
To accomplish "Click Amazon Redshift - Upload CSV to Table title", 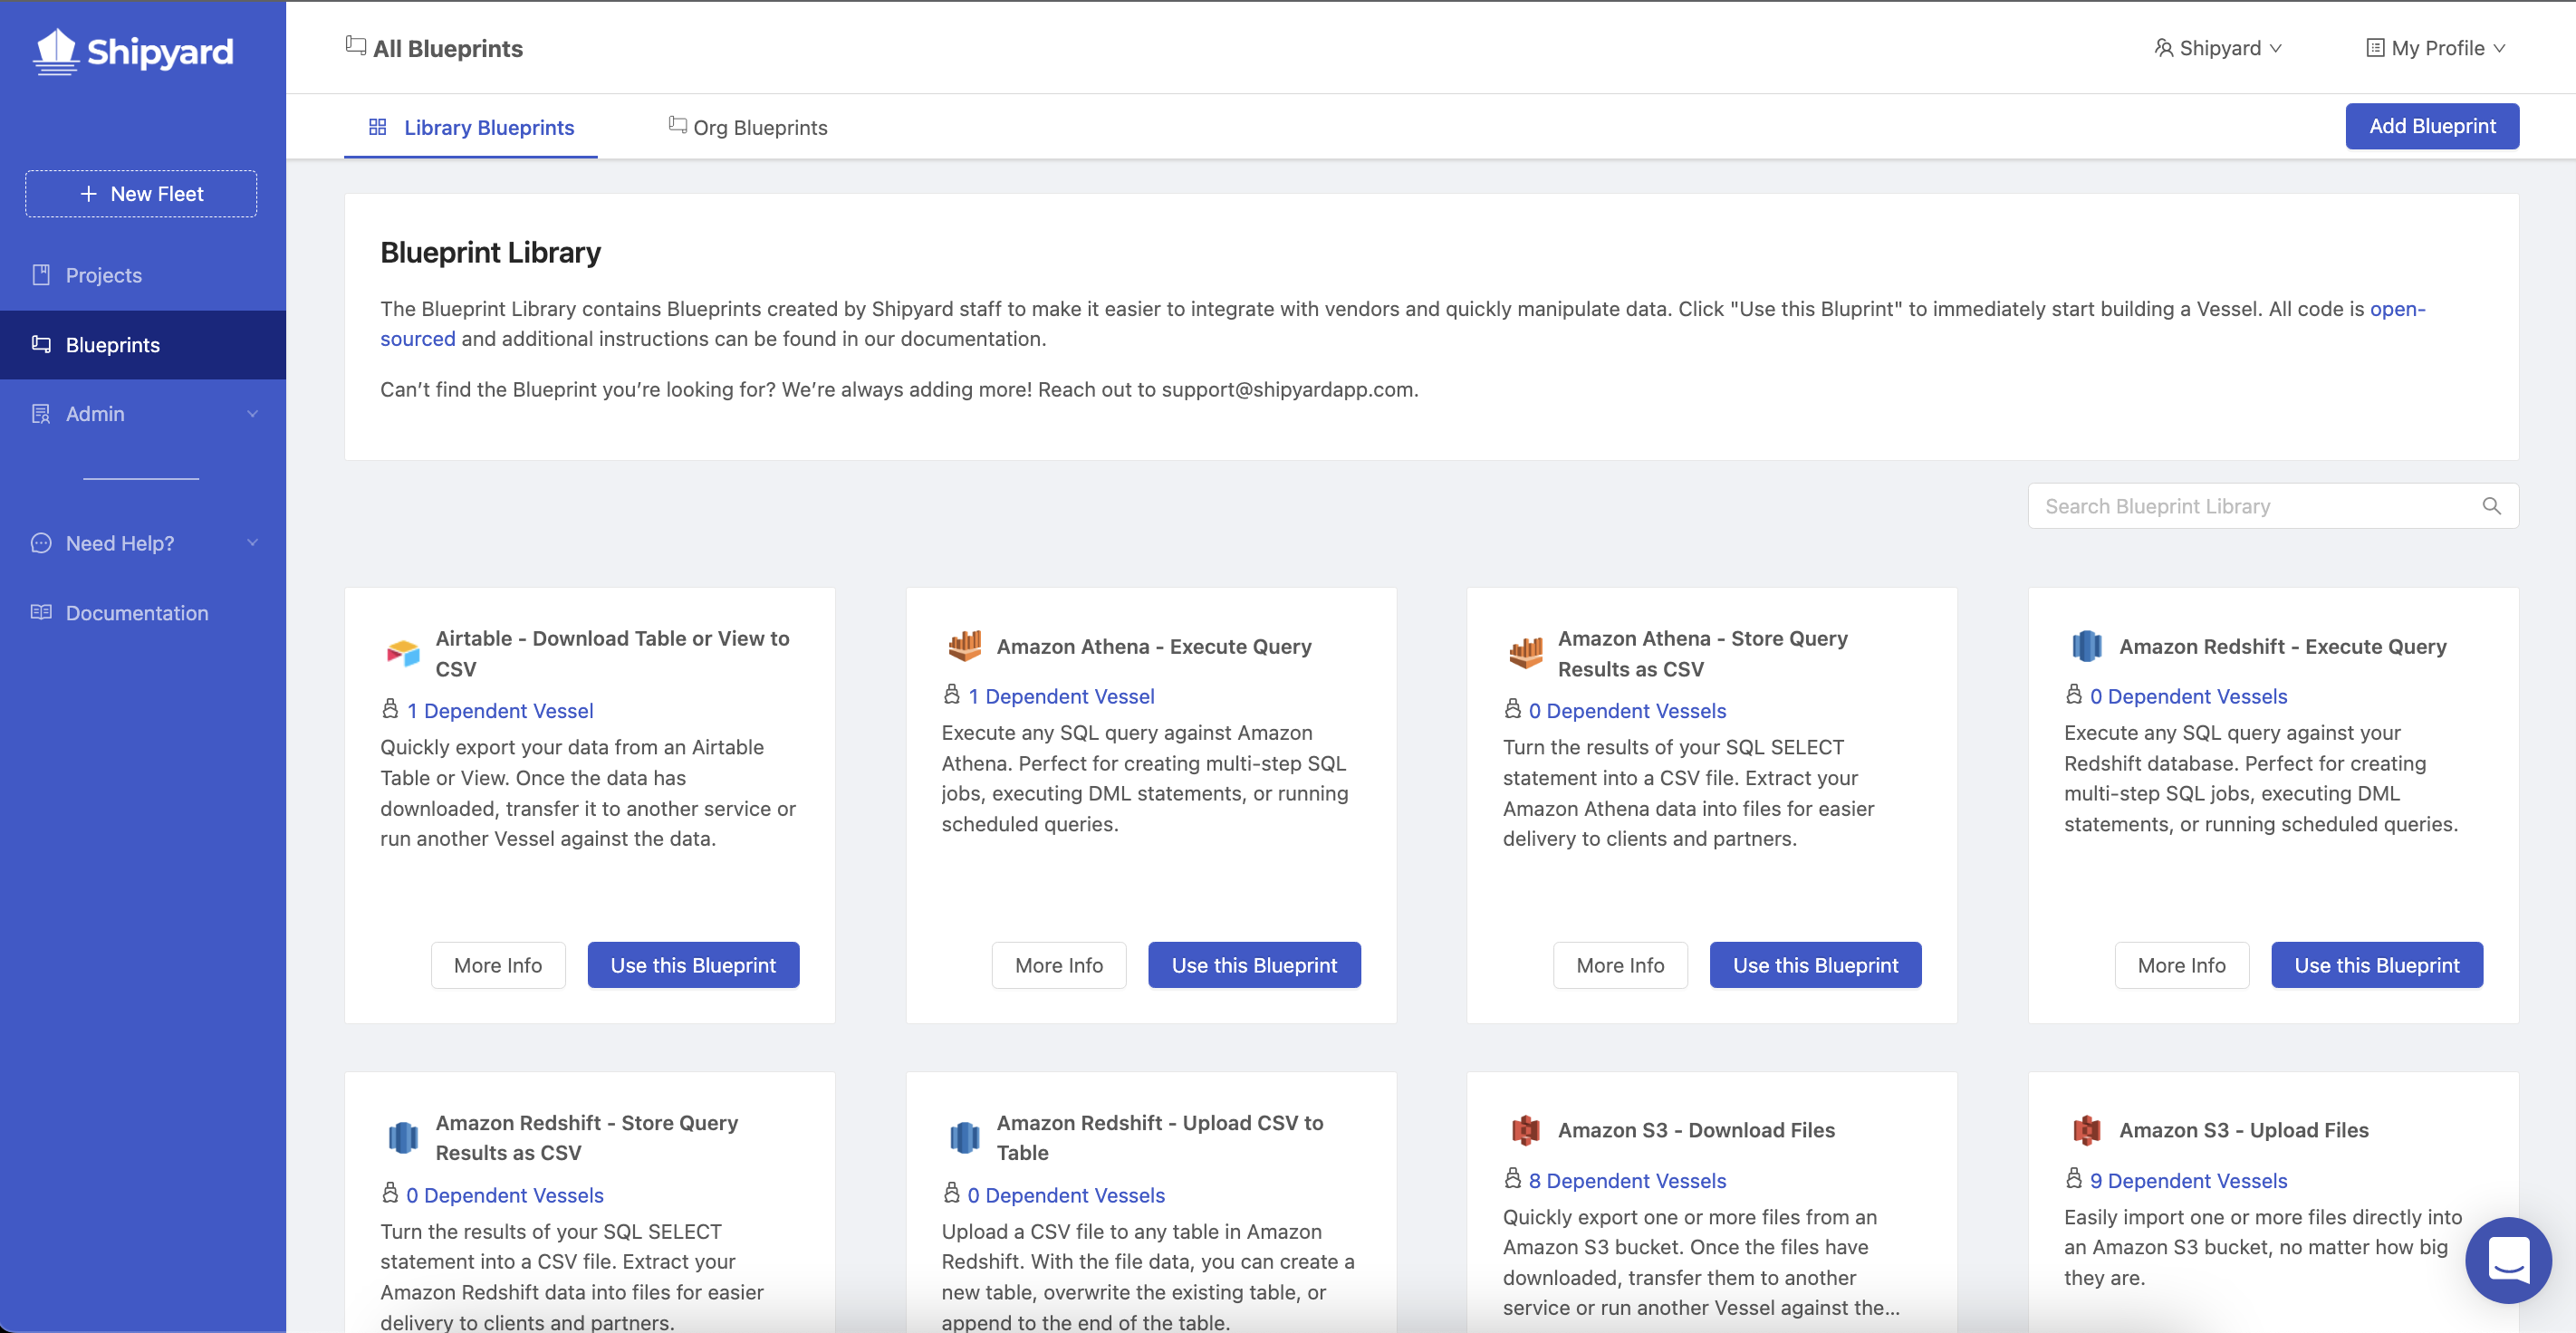I will 1160,1138.
